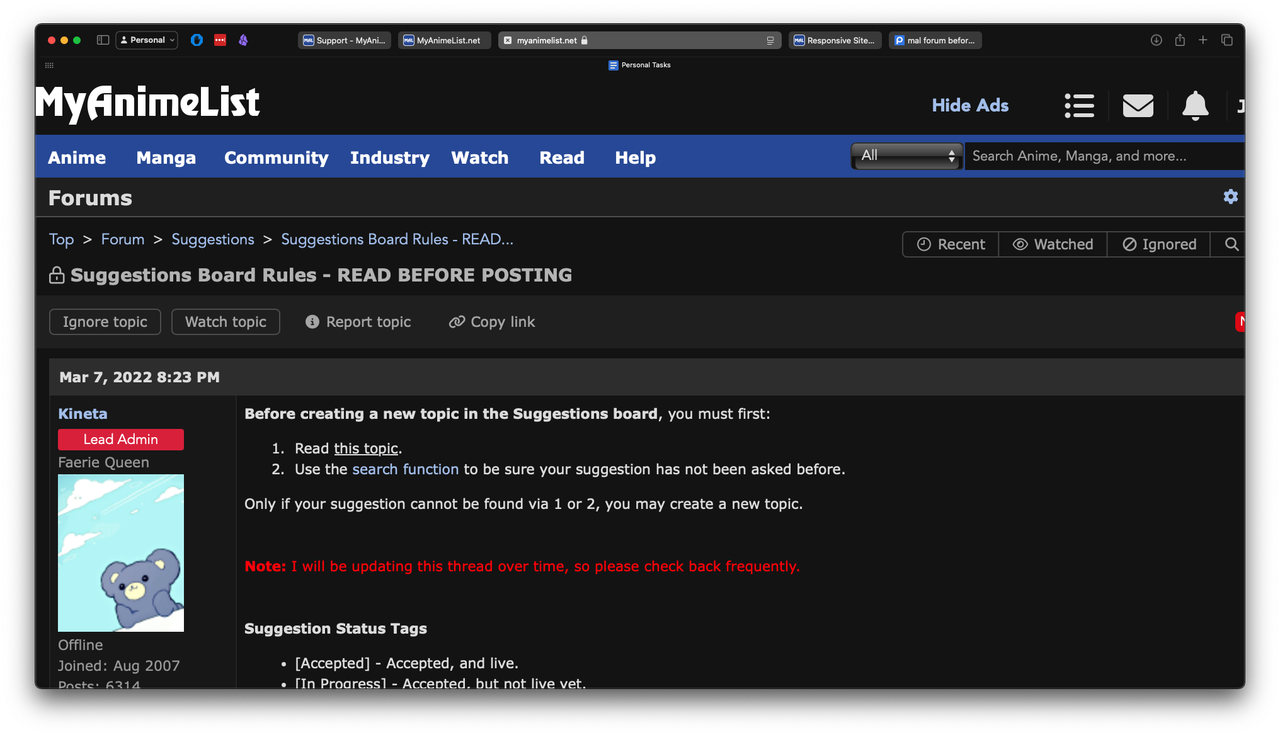Open forum settings gear icon
Screen dimensions: 1280x735
[1231, 197]
